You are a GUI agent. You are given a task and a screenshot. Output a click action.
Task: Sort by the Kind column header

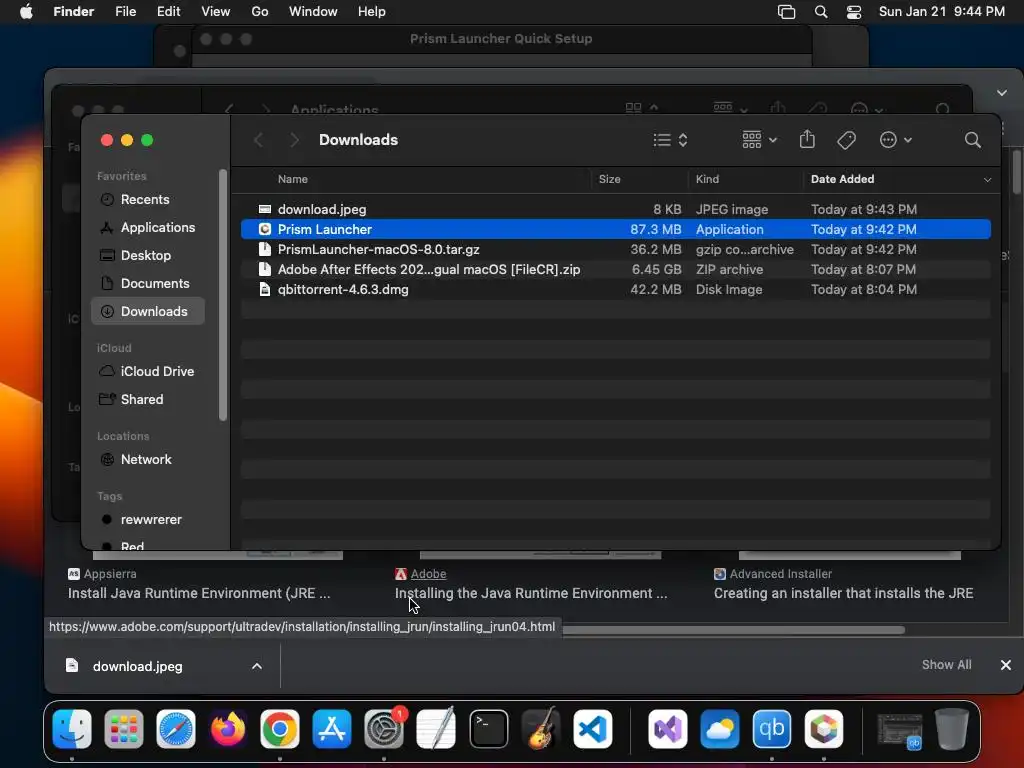click(707, 179)
